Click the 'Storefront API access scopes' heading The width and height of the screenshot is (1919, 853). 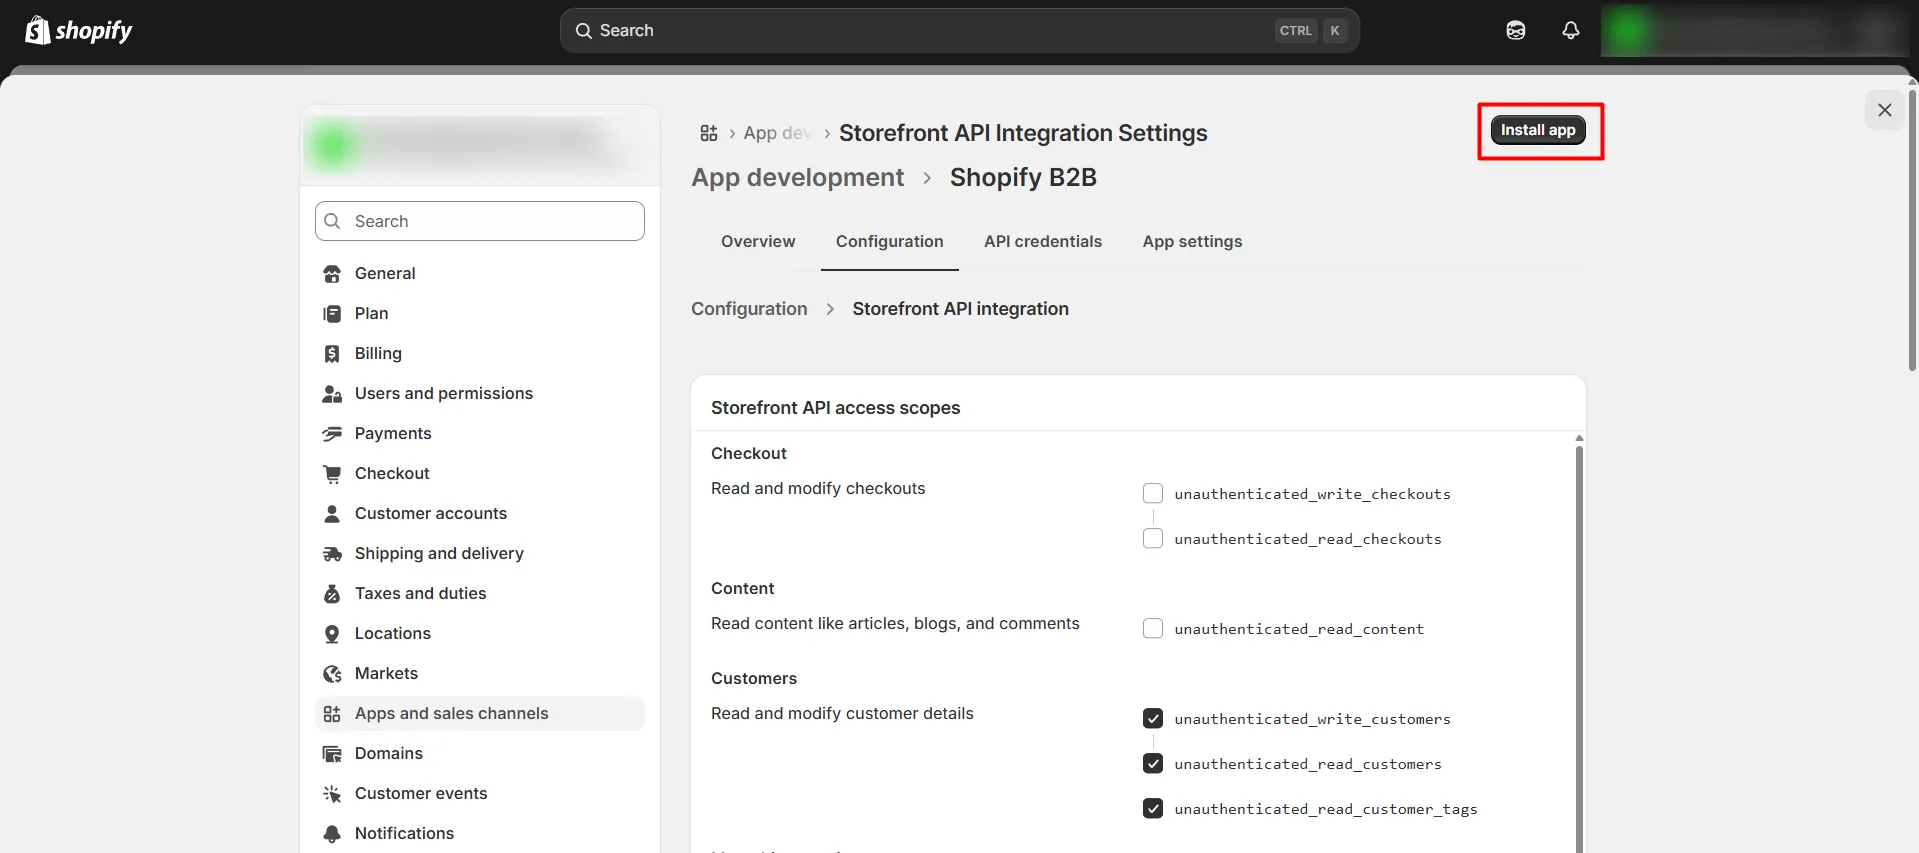coord(835,408)
